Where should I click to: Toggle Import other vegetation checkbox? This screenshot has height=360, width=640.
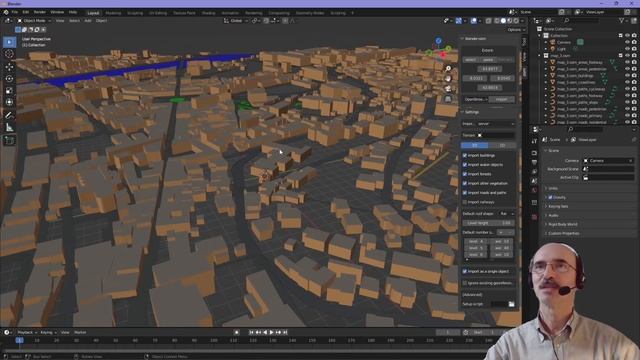(464, 183)
